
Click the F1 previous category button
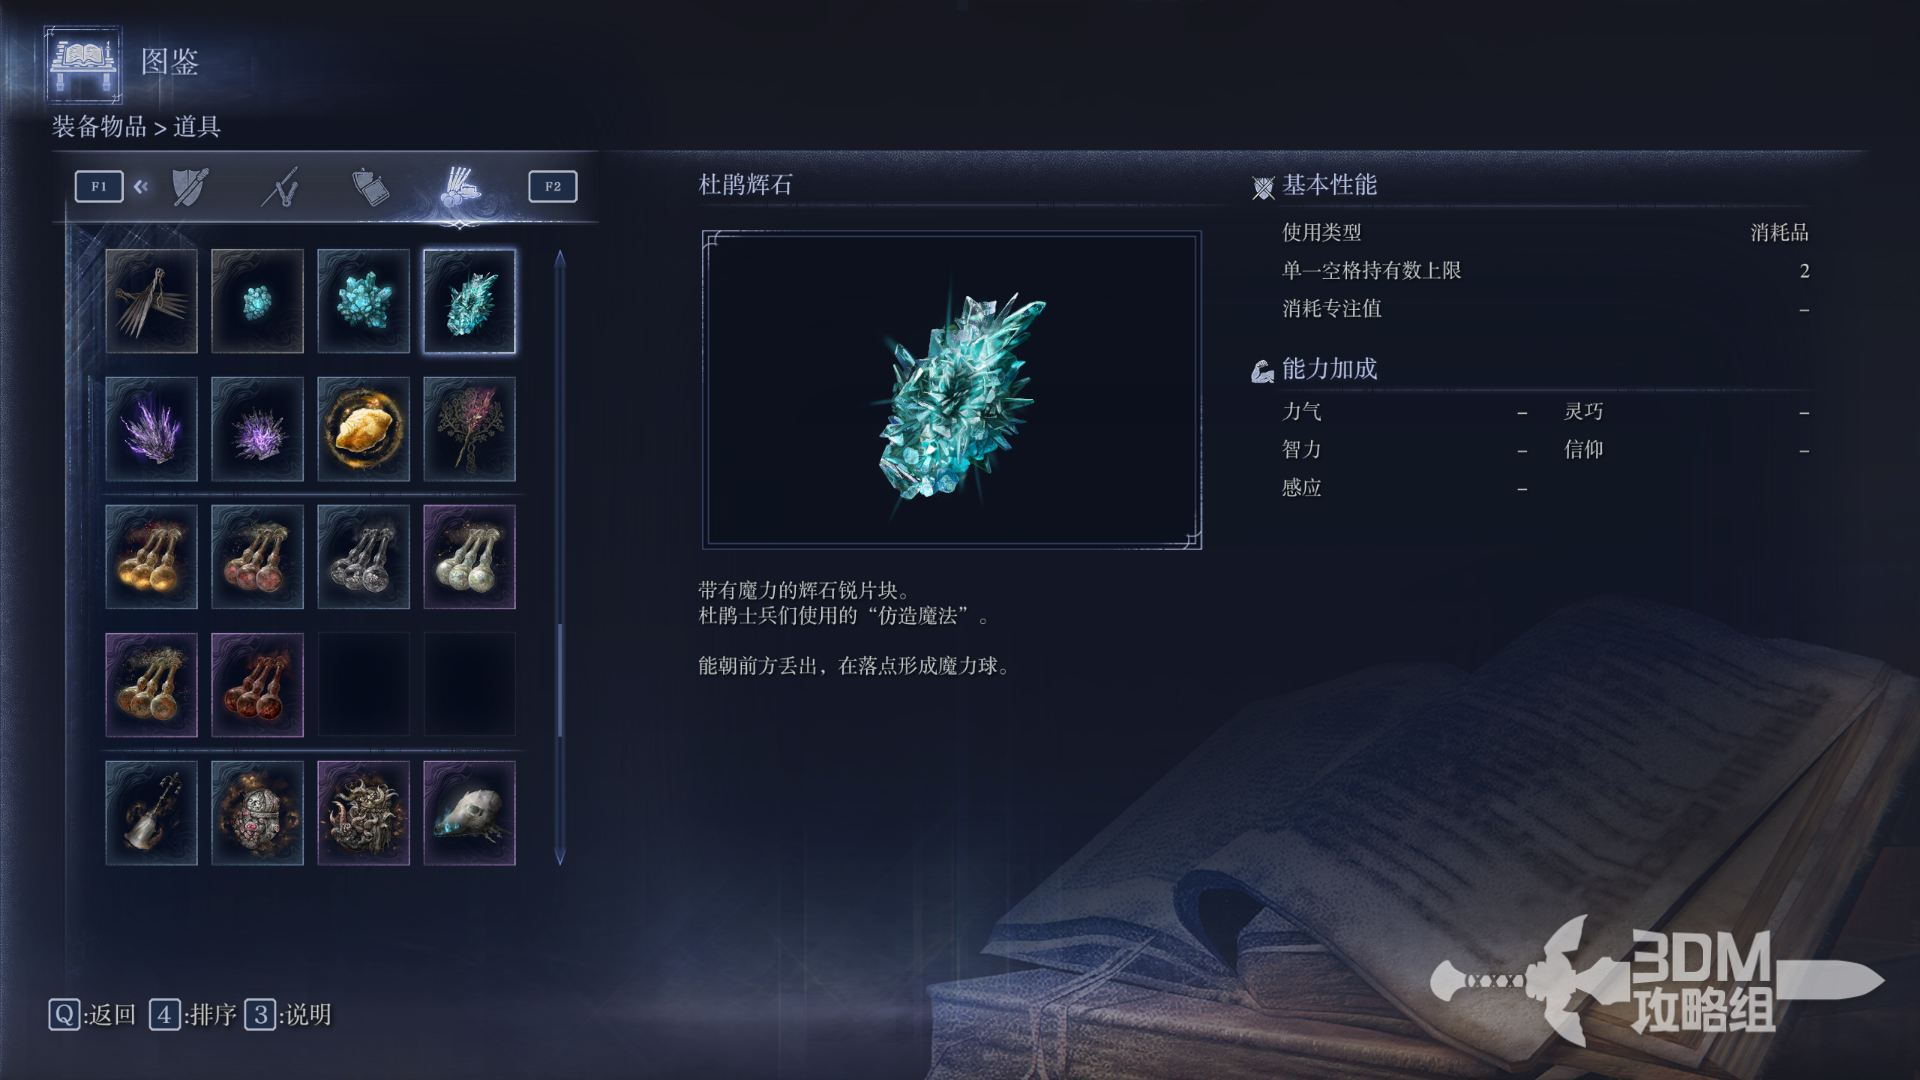99,186
